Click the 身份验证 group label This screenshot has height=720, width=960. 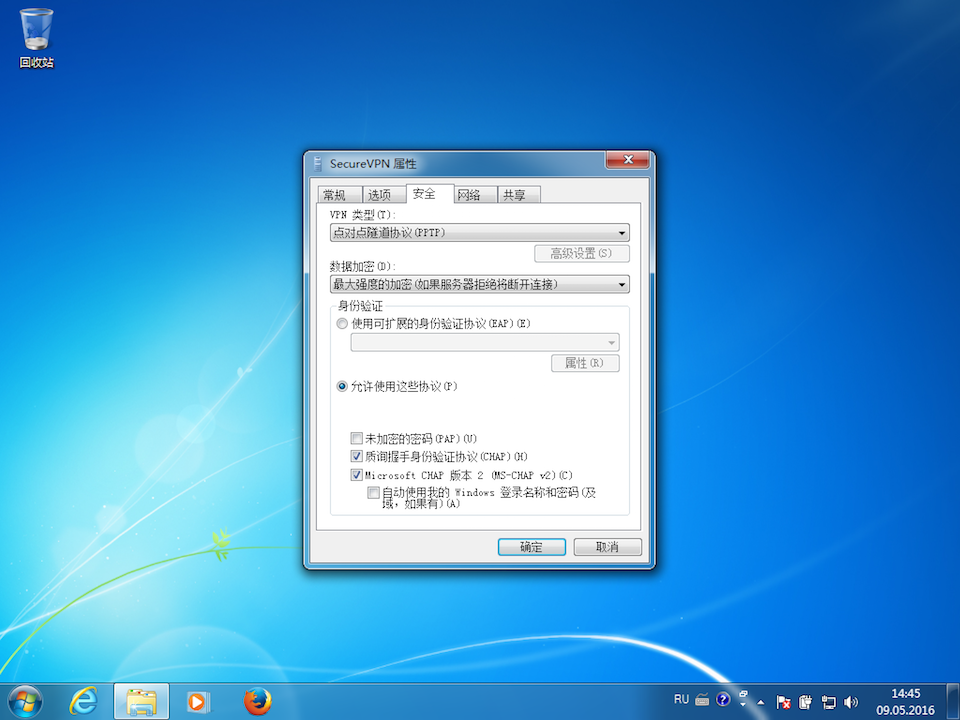click(x=360, y=306)
